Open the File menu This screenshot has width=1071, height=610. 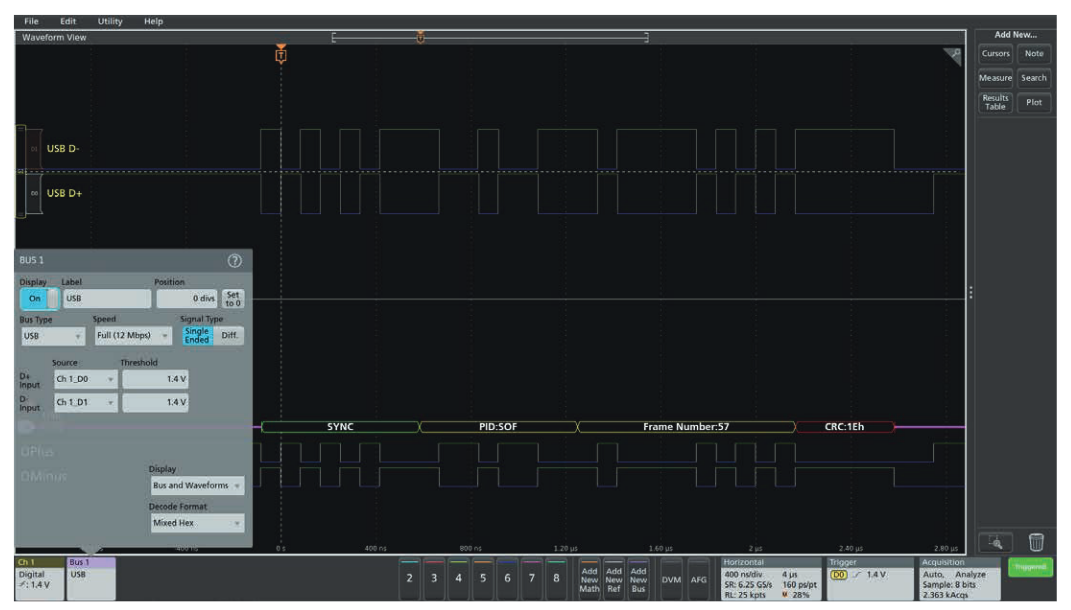tap(32, 21)
